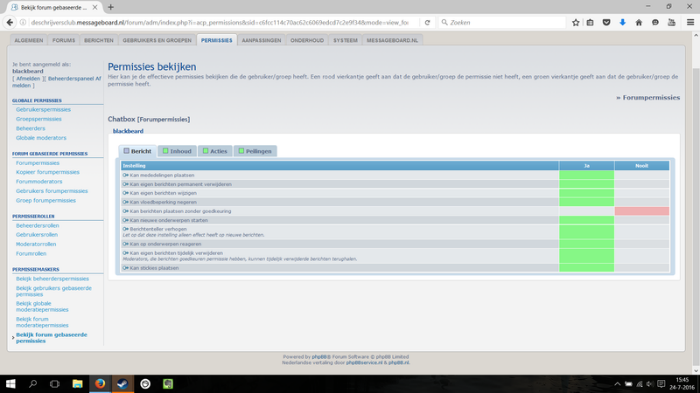This screenshot has width=700, height=393.
Task: Open Beheerders sidebar link
Action: (30, 129)
